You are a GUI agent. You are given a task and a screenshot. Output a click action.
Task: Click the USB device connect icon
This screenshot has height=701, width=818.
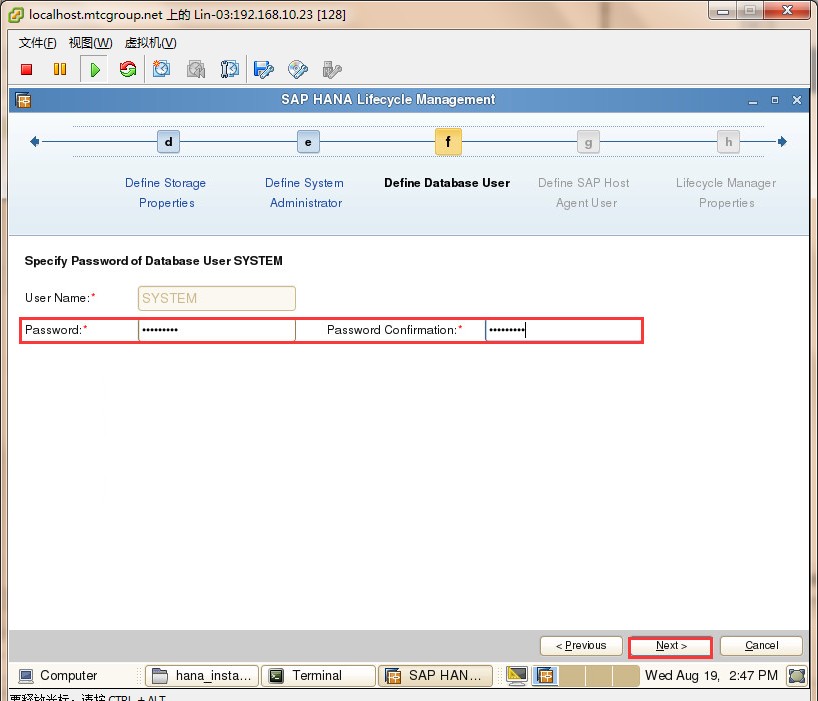[332, 69]
